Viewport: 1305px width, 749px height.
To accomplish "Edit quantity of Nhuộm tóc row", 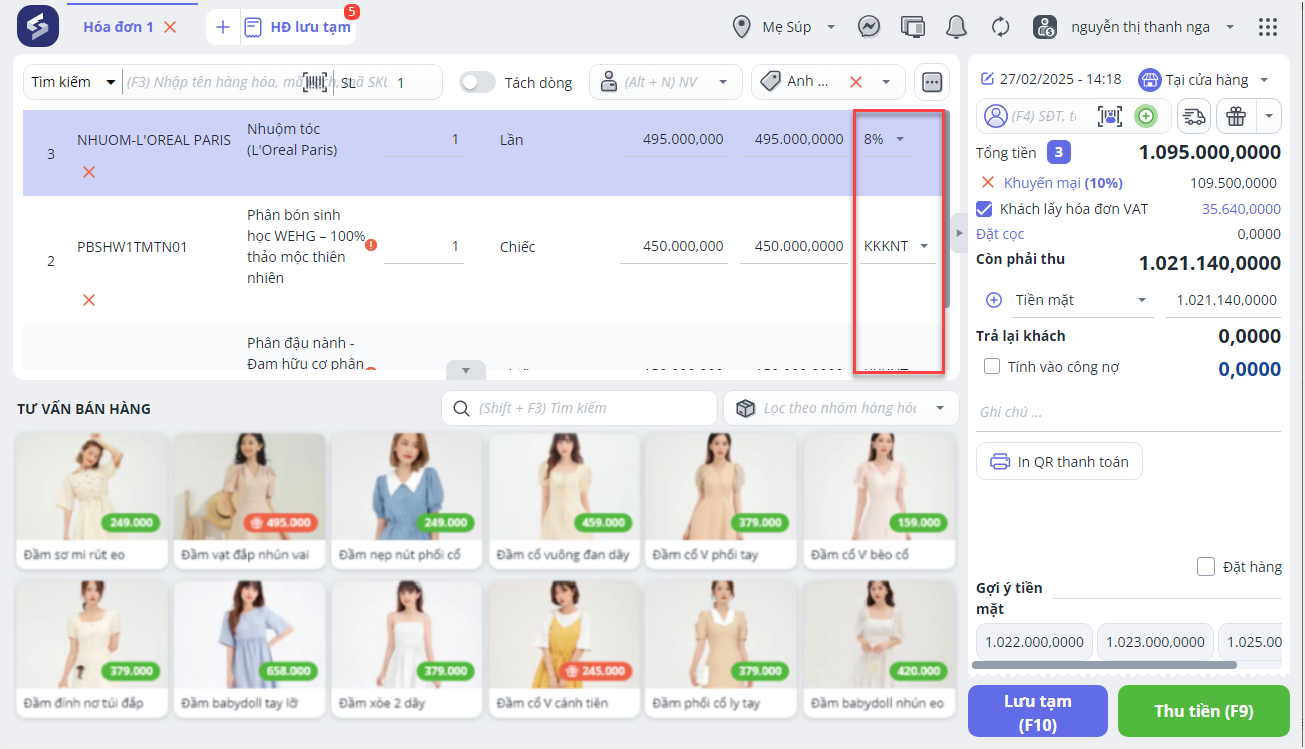I will [x=424, y=139].
